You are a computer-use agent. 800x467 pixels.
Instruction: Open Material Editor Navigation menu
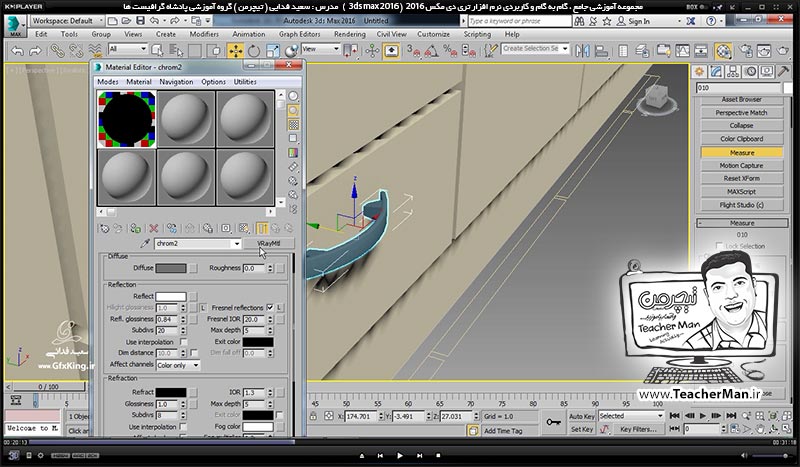pos(176,82)
